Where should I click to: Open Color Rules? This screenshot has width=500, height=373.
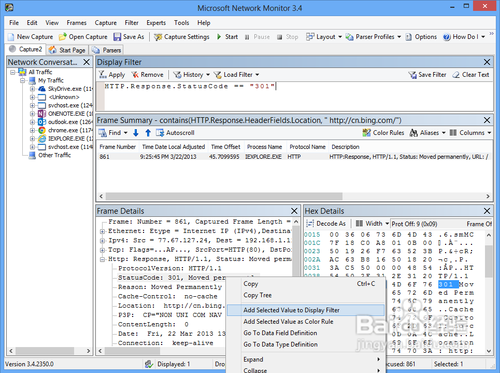383,133
